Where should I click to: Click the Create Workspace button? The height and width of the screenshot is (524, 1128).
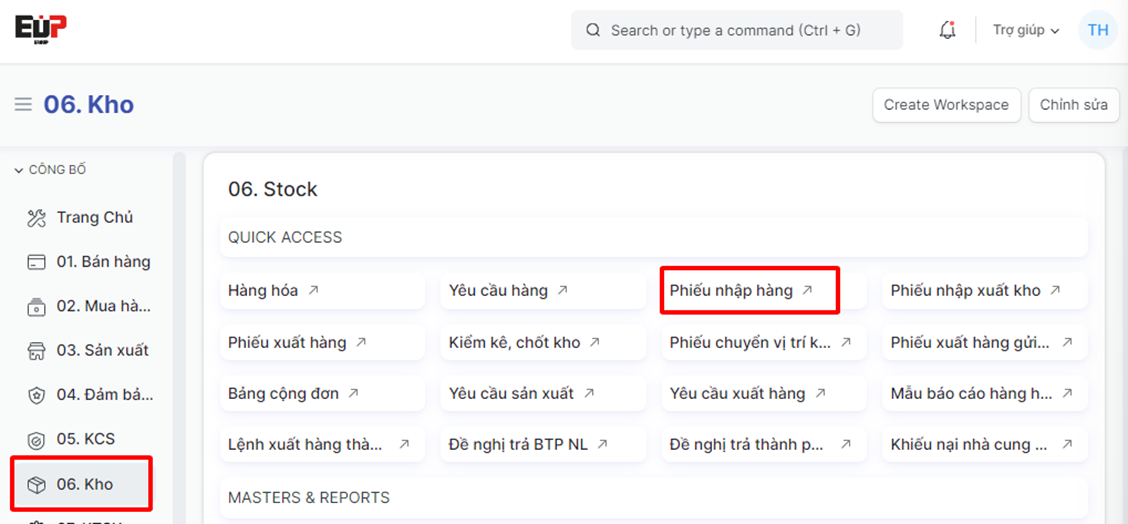click(x=946, y=105)
